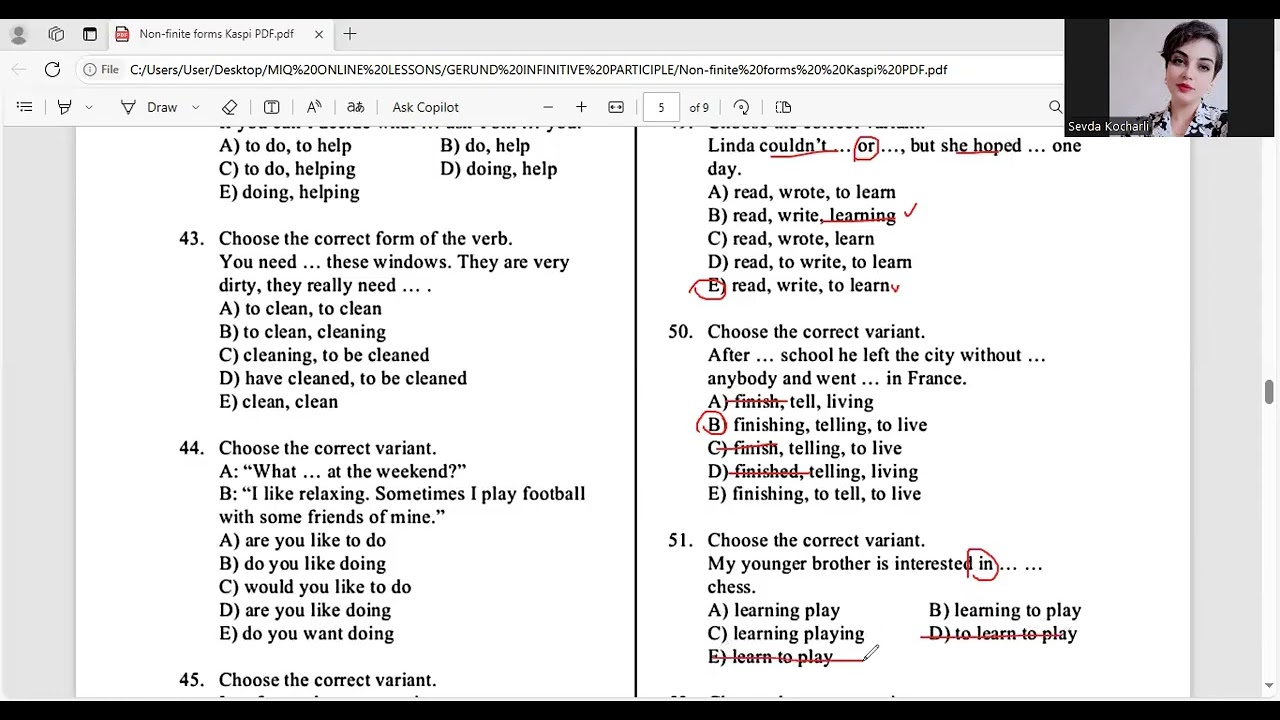Open the Edge profile avatar
The image size is (1280, 720).
pyautogui.click(x=19, y=34)
